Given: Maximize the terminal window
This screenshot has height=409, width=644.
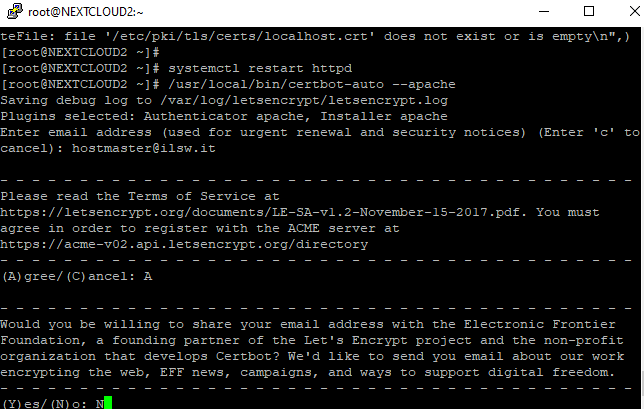Looking at the screenshot, I should coord(589,11).
